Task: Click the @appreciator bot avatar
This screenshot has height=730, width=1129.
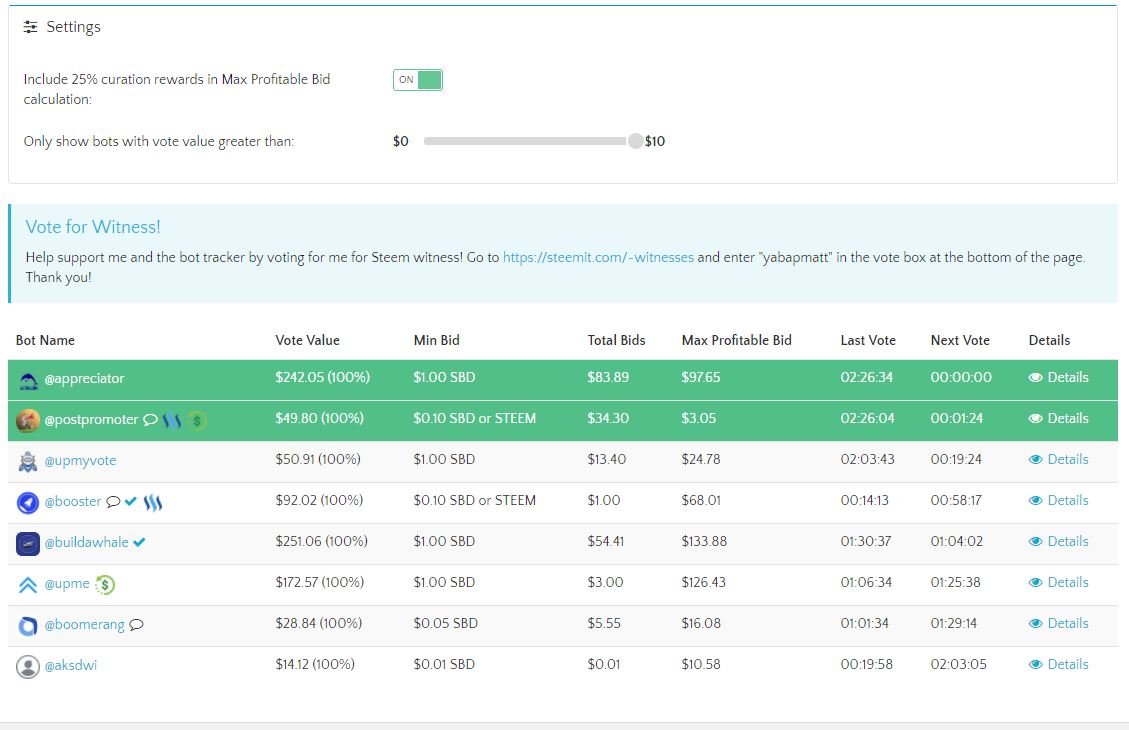Action: point(28,380)
